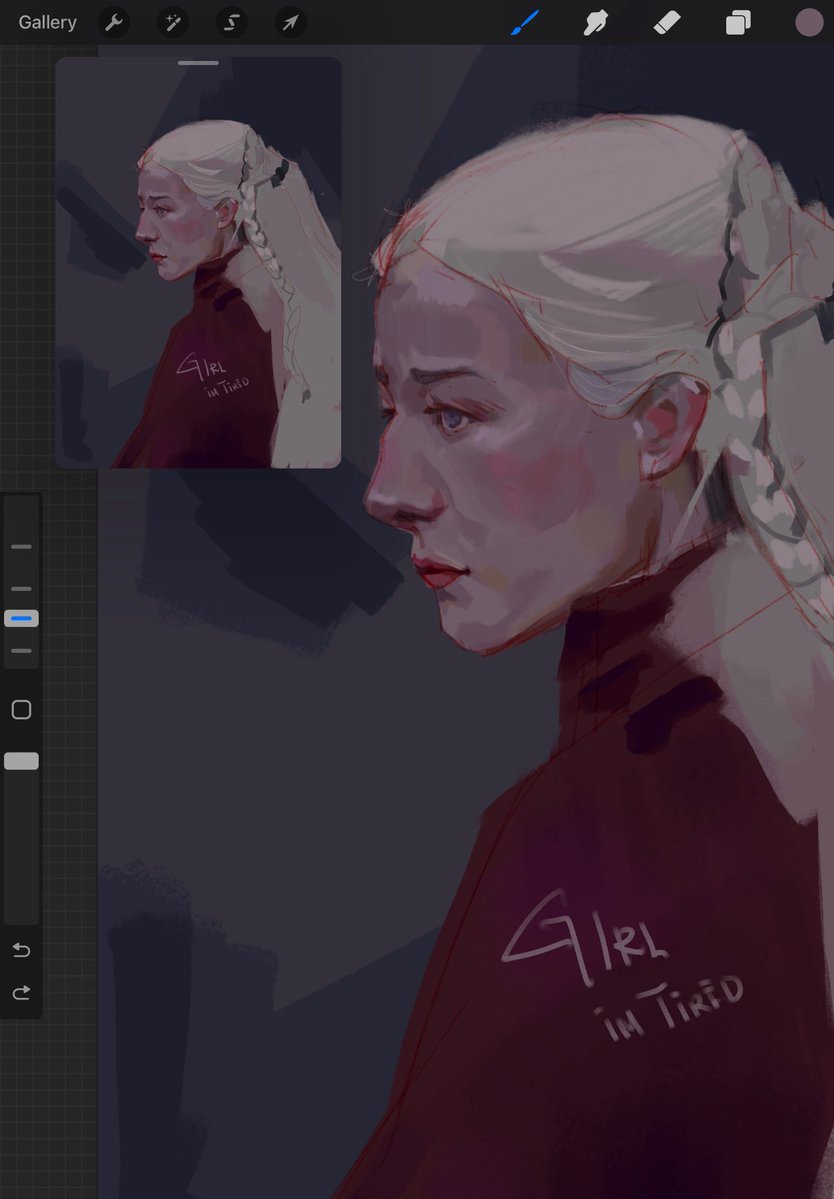This screenshot has height=1199, width=834.
Task: Tap the reference window top grab handle
Action: [198, 63]
